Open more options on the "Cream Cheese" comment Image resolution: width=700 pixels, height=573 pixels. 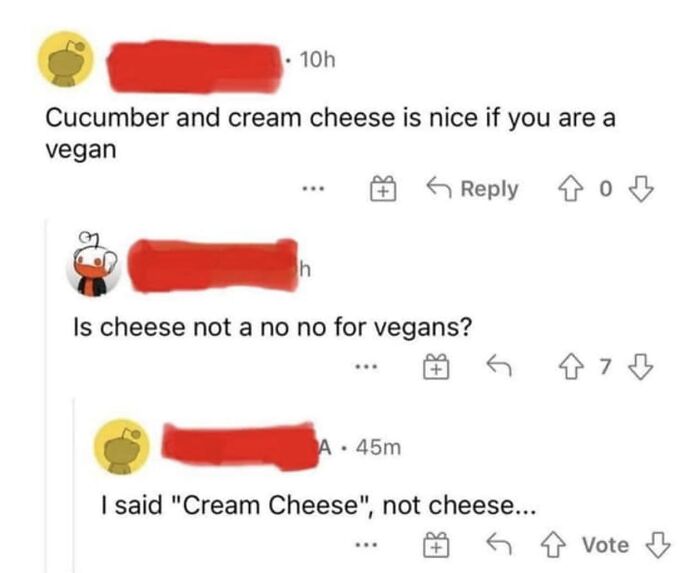click(367, 545)
